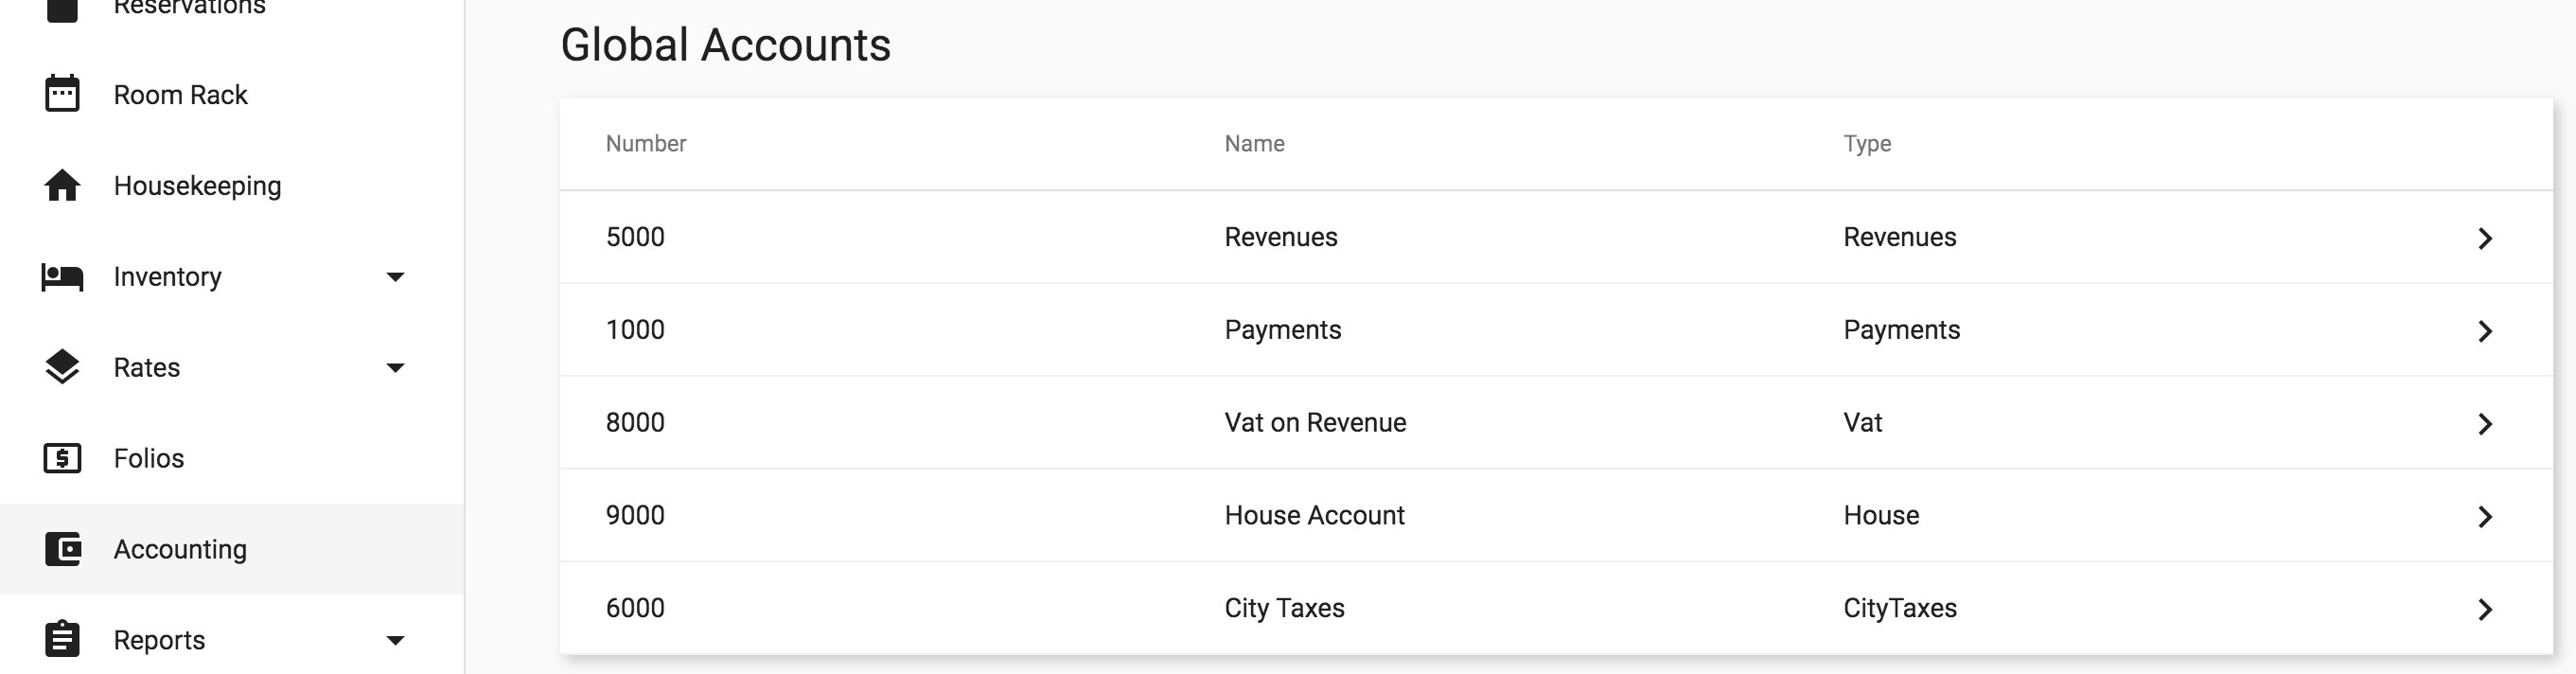Select account number 9000
Viewport: 2576px width, 674px height.
point(635,516)
